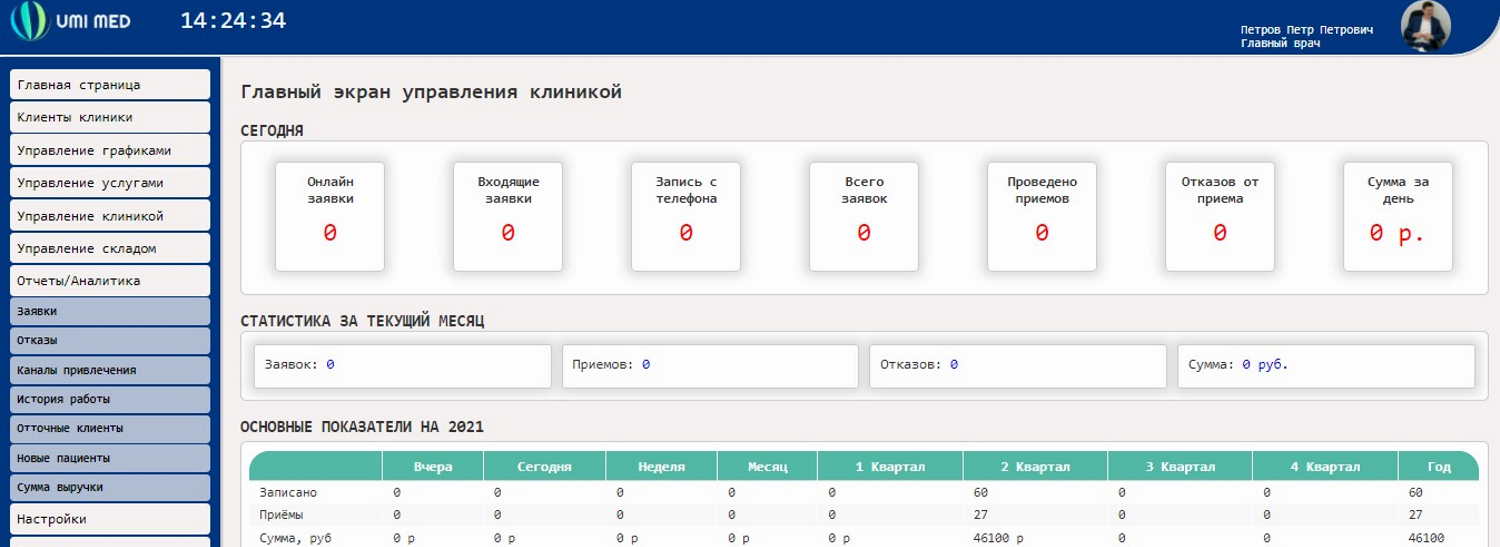Open Отточные клиенты report
The width and height of the screenshot is (1500, 547).
110,428
